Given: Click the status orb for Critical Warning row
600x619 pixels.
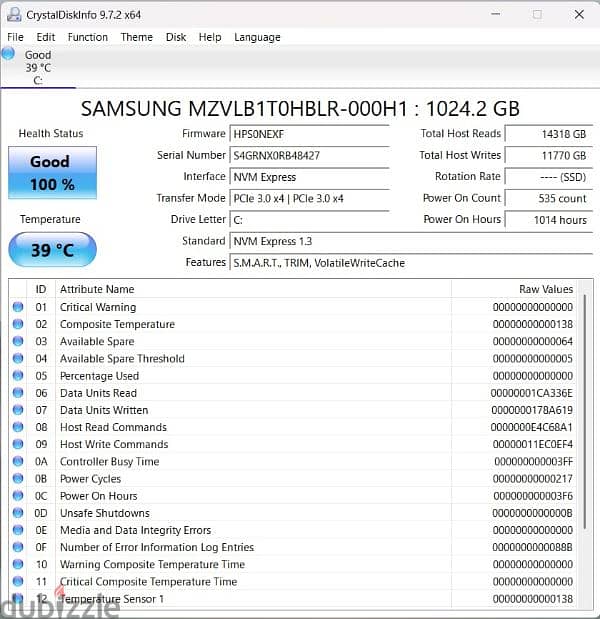Looking at the screenshot, I should pos(18,307).
